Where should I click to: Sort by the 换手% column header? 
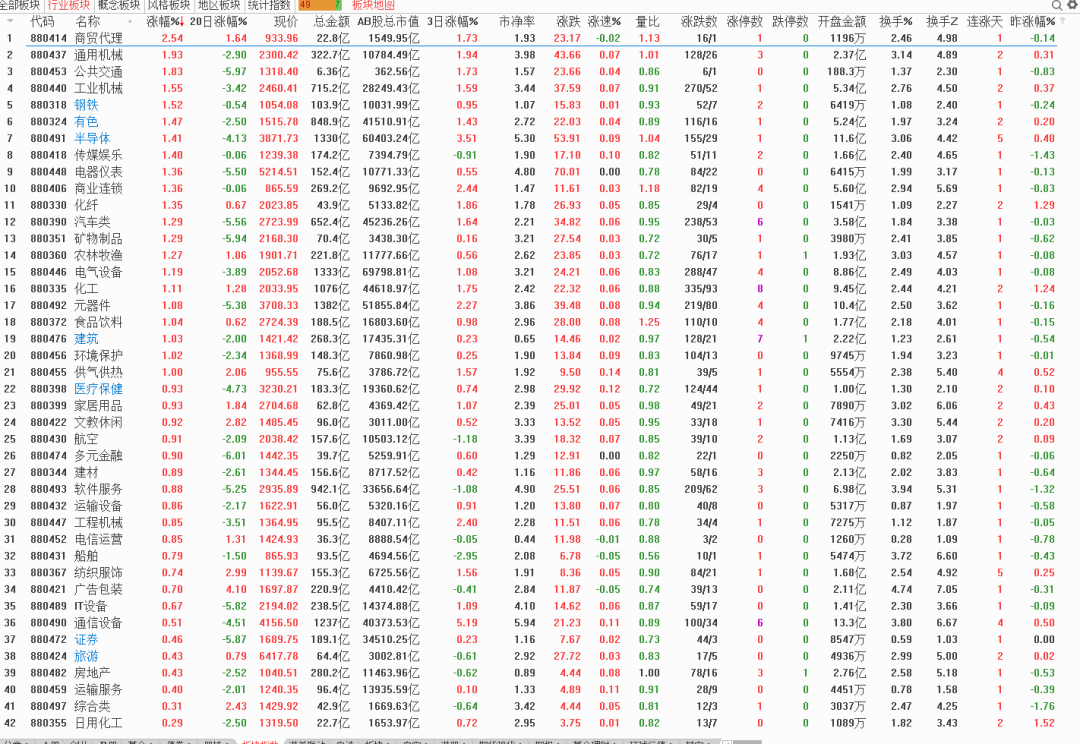coord(895,21)
